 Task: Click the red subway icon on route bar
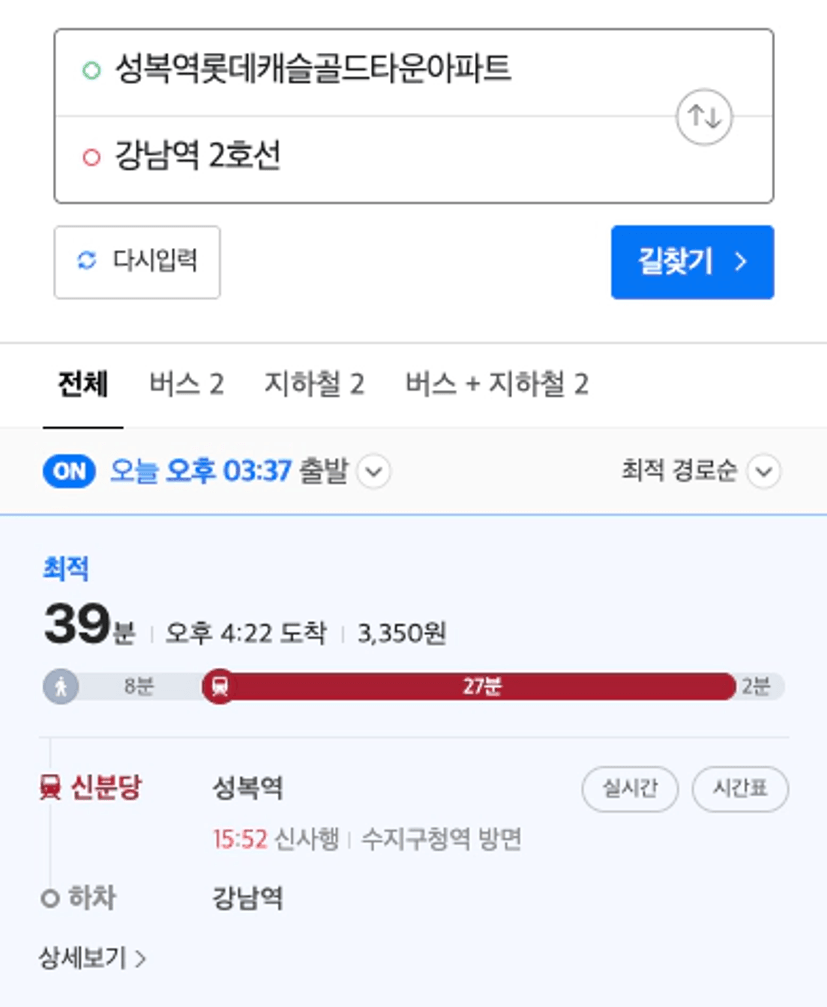tap(220, 687)
